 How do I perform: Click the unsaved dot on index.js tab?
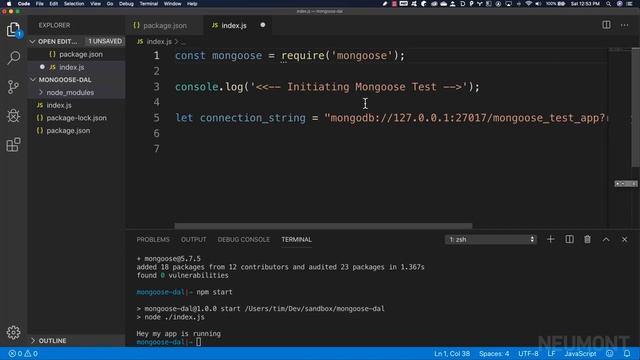click(x=262, y=25)
